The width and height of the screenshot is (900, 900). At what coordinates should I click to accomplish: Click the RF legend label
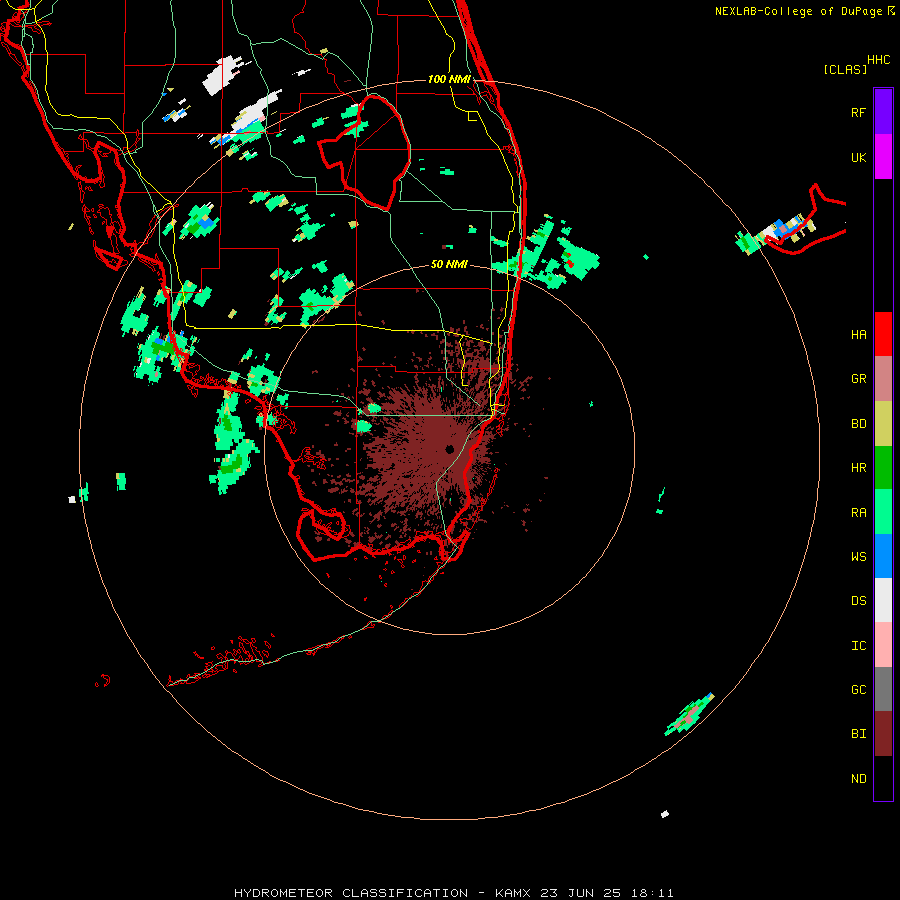858,112
